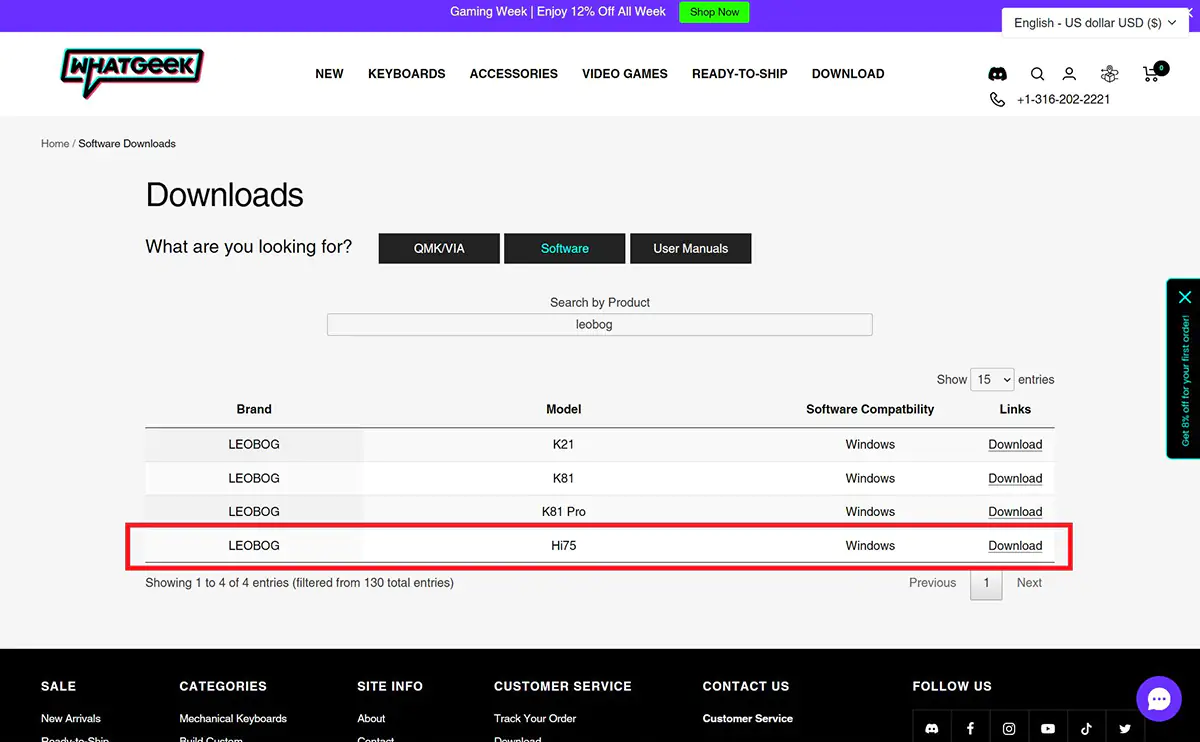The image size is (1200, 742).
Task: Open the Customer Service footer link
Action: pyautogui.click(x=748, y=718)
